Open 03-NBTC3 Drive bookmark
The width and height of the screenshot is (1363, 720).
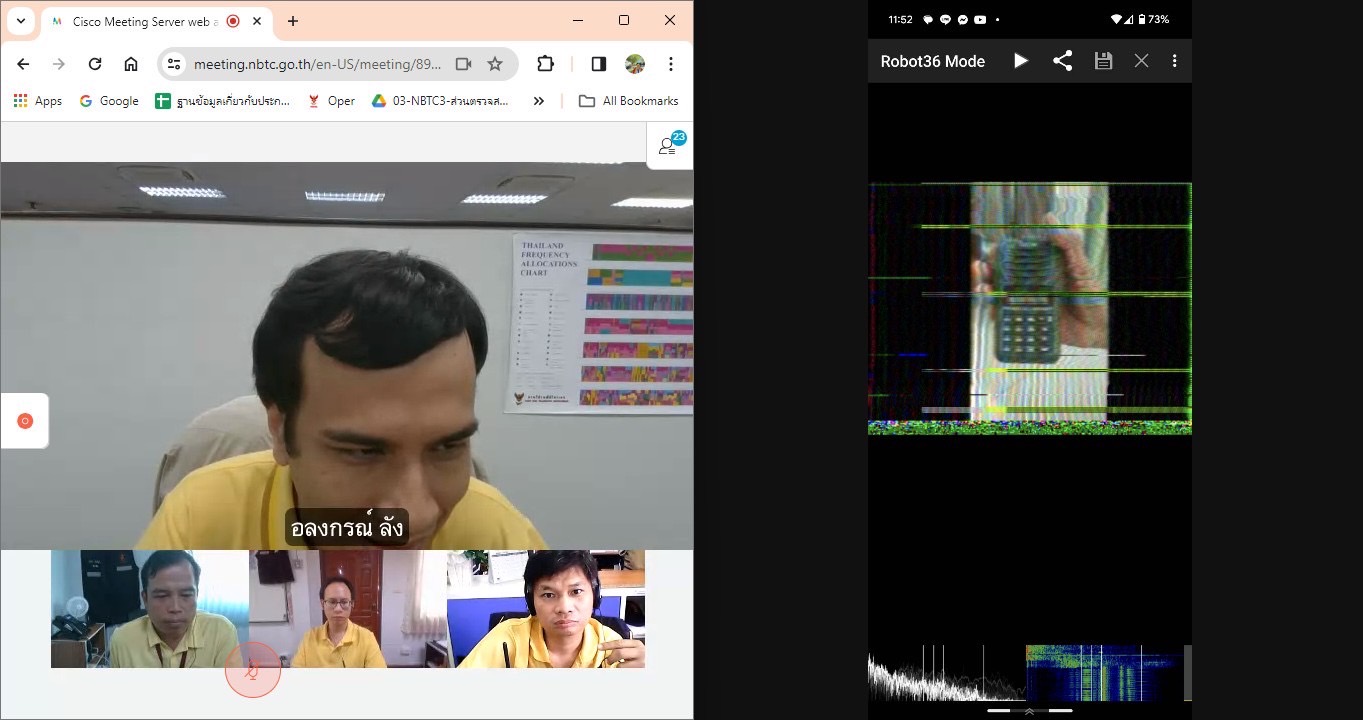pos(441,101)
